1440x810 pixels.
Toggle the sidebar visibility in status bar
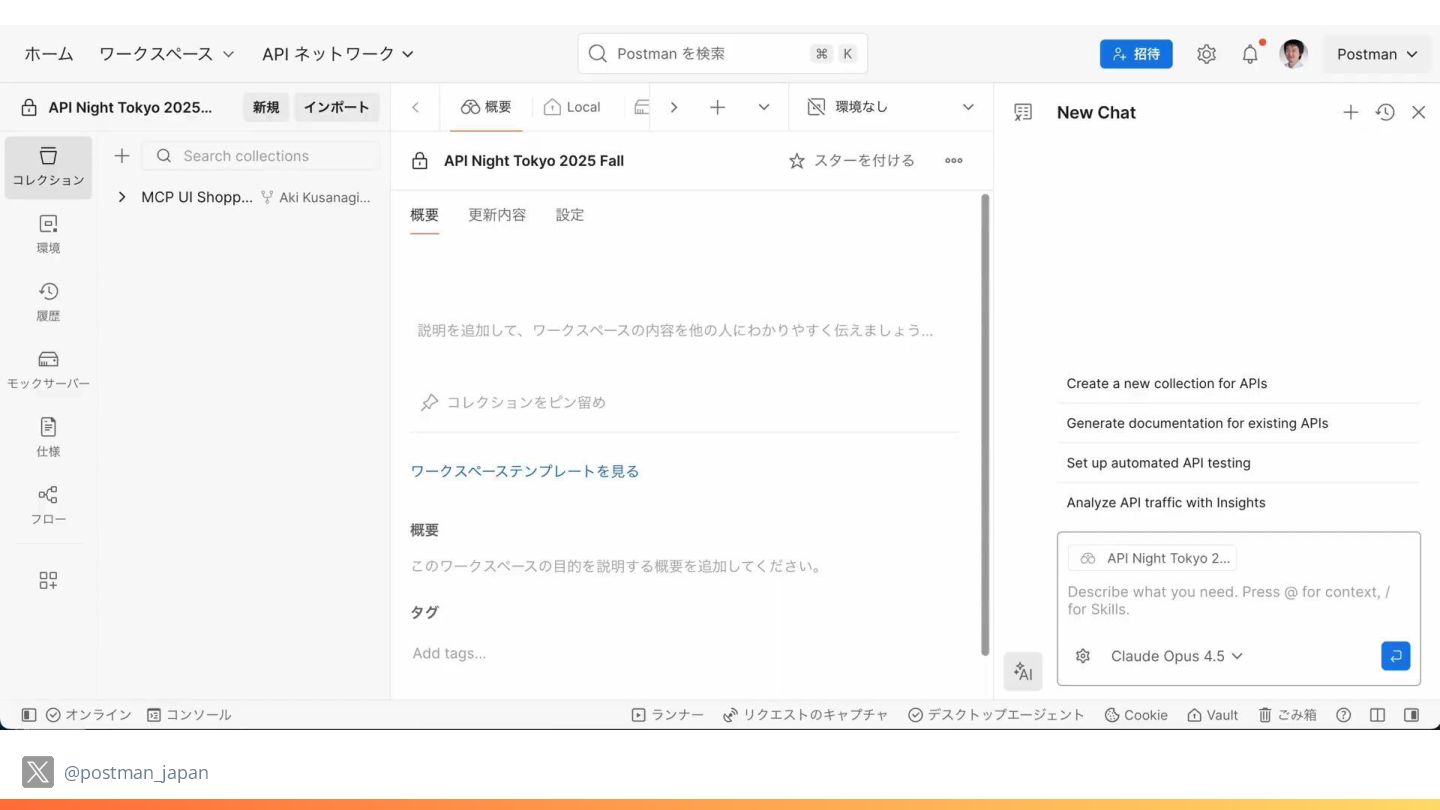29,715
